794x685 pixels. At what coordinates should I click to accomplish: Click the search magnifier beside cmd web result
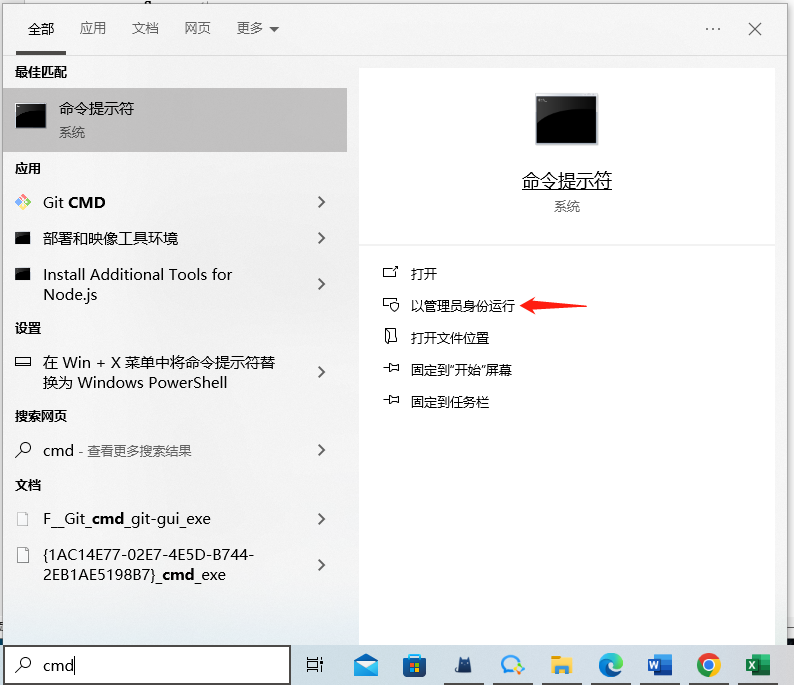pos(23,450)
